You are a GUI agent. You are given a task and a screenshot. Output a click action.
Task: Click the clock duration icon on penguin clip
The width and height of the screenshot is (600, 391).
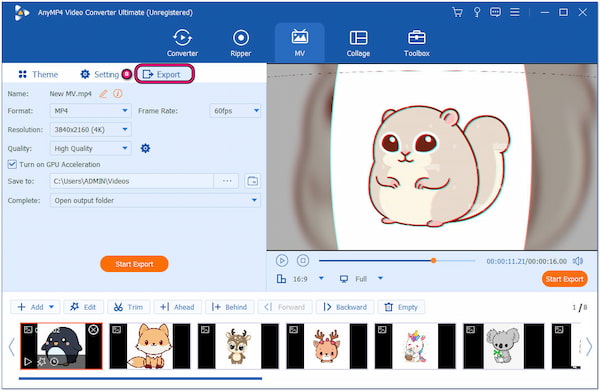[54, 362]
